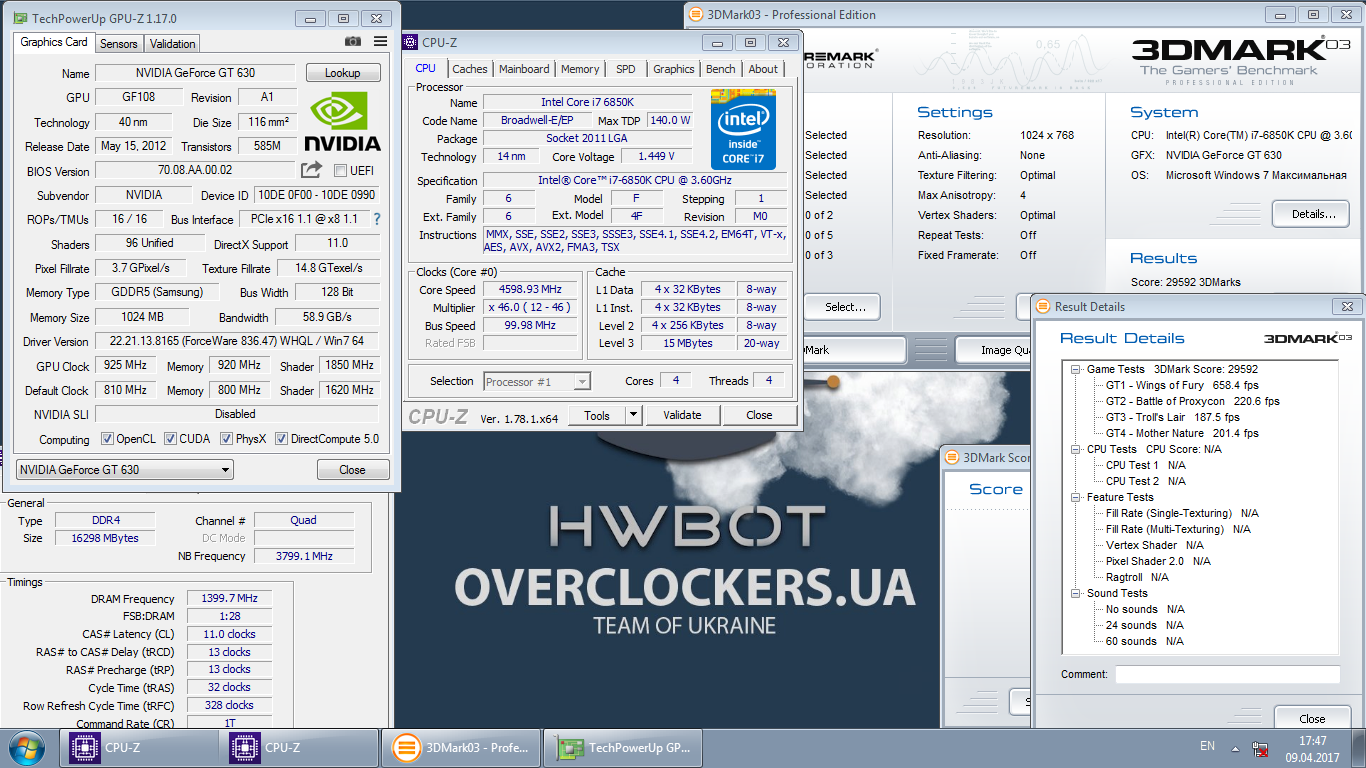Switch to the Validation tab in GPU-Z
This screenshot has width=1366, height=768.
tap(173, 43)
